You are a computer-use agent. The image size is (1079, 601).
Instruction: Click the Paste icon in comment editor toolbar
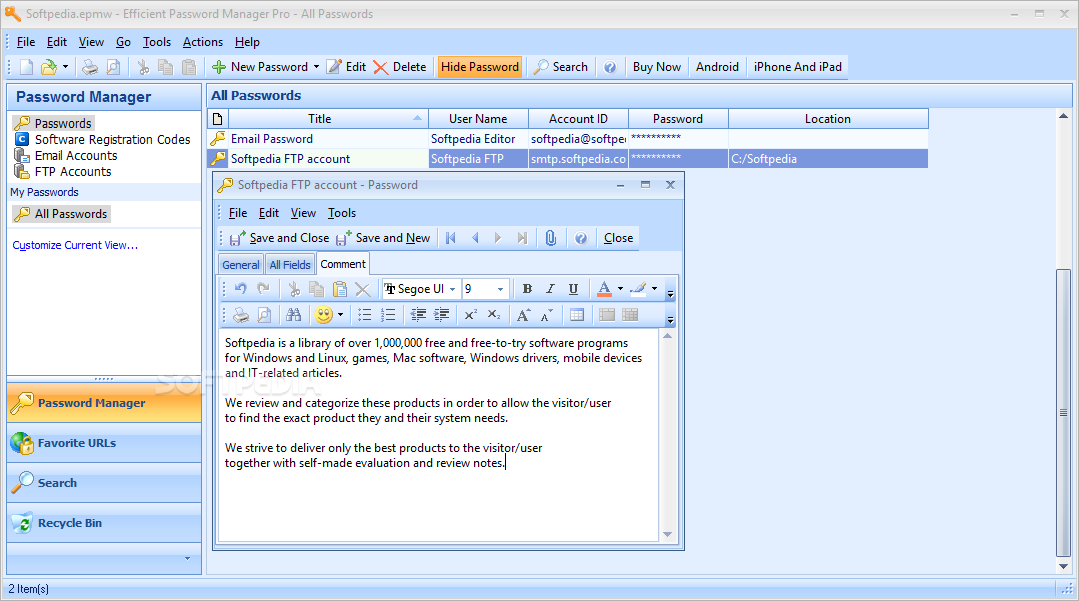click(339, 289)
